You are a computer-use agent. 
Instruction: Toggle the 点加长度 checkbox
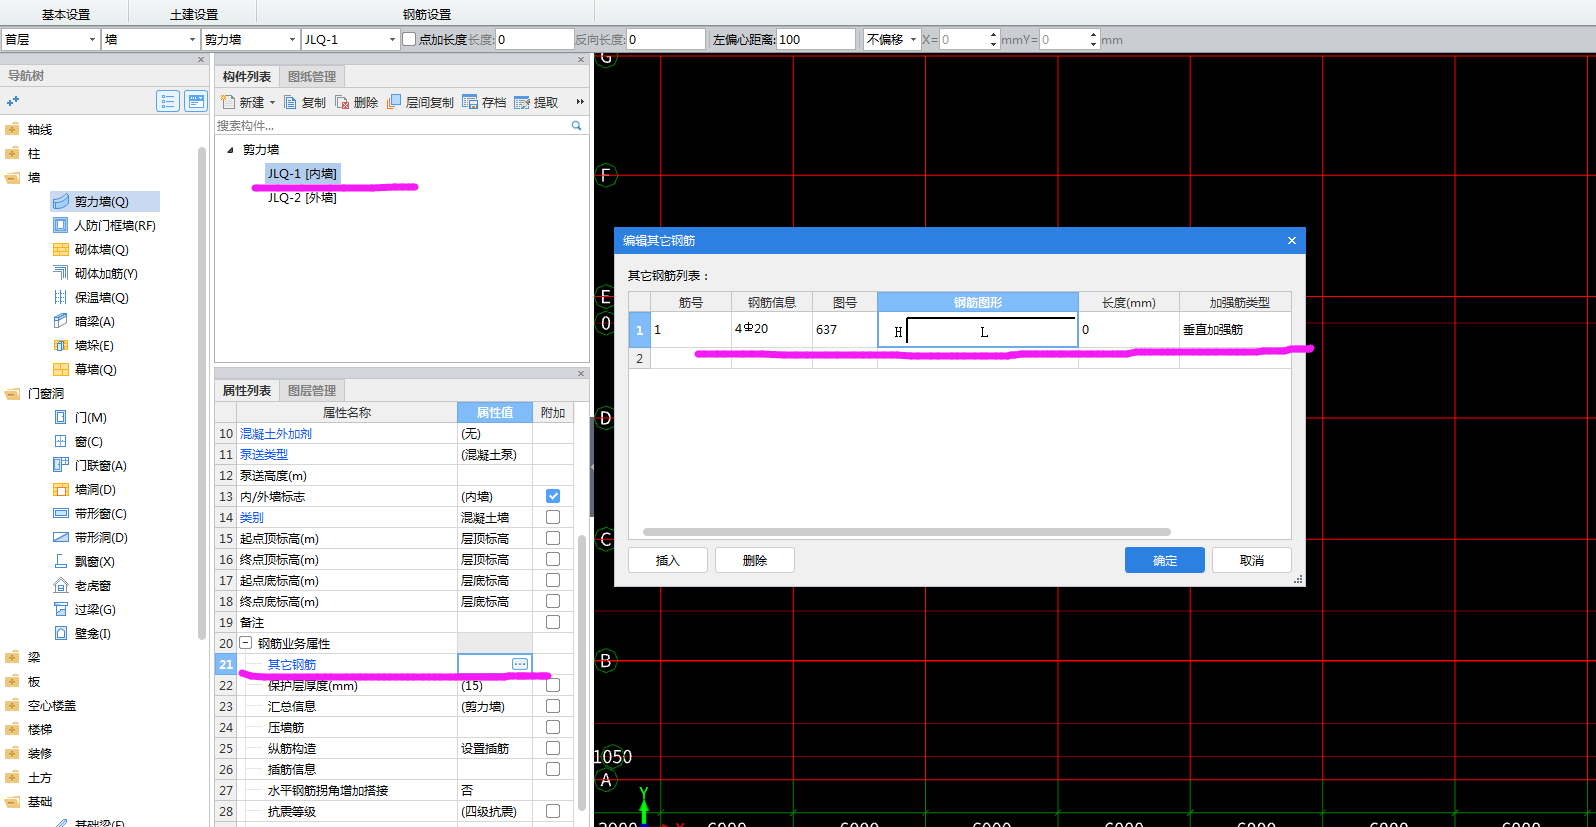(x=409, y=39)
